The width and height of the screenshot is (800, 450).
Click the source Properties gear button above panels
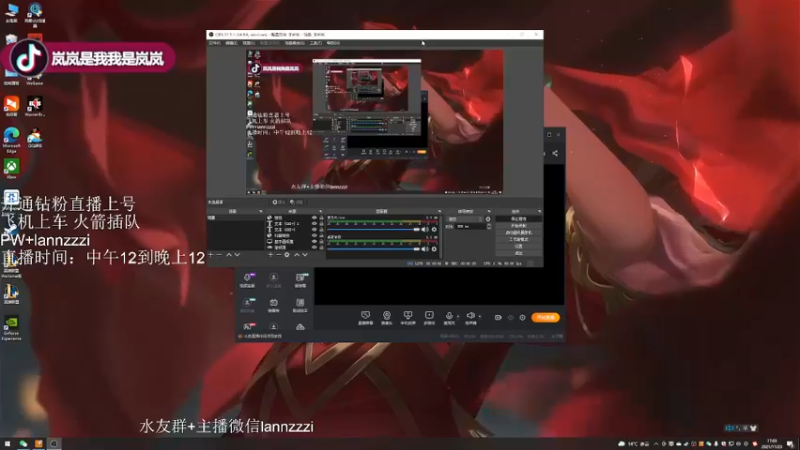click(279, 202)
